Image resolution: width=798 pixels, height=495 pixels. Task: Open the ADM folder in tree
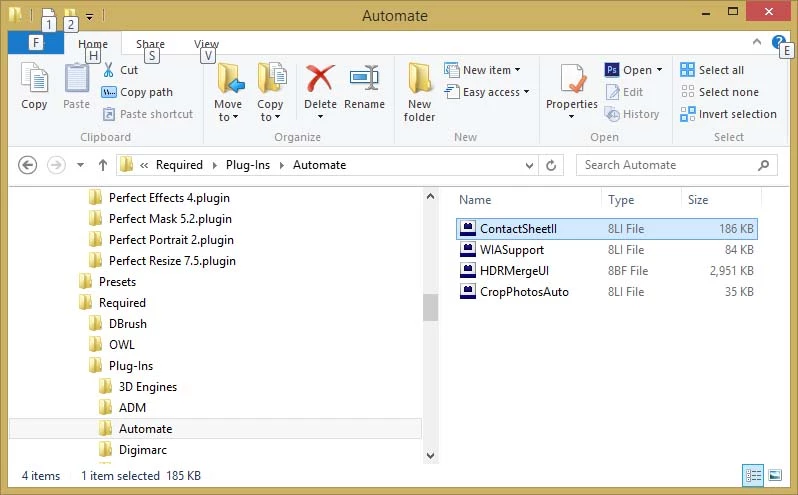point(132,407)
